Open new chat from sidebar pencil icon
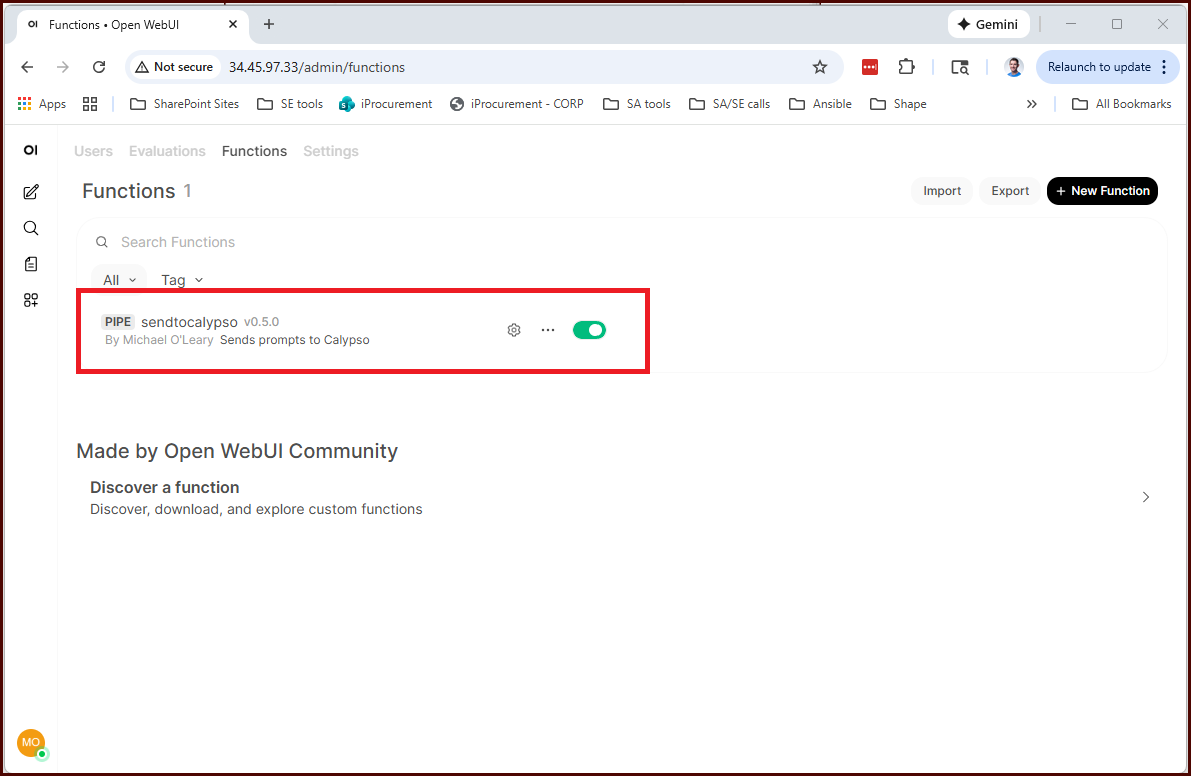The image size is (1191, 776). click(x=31, y=192)
